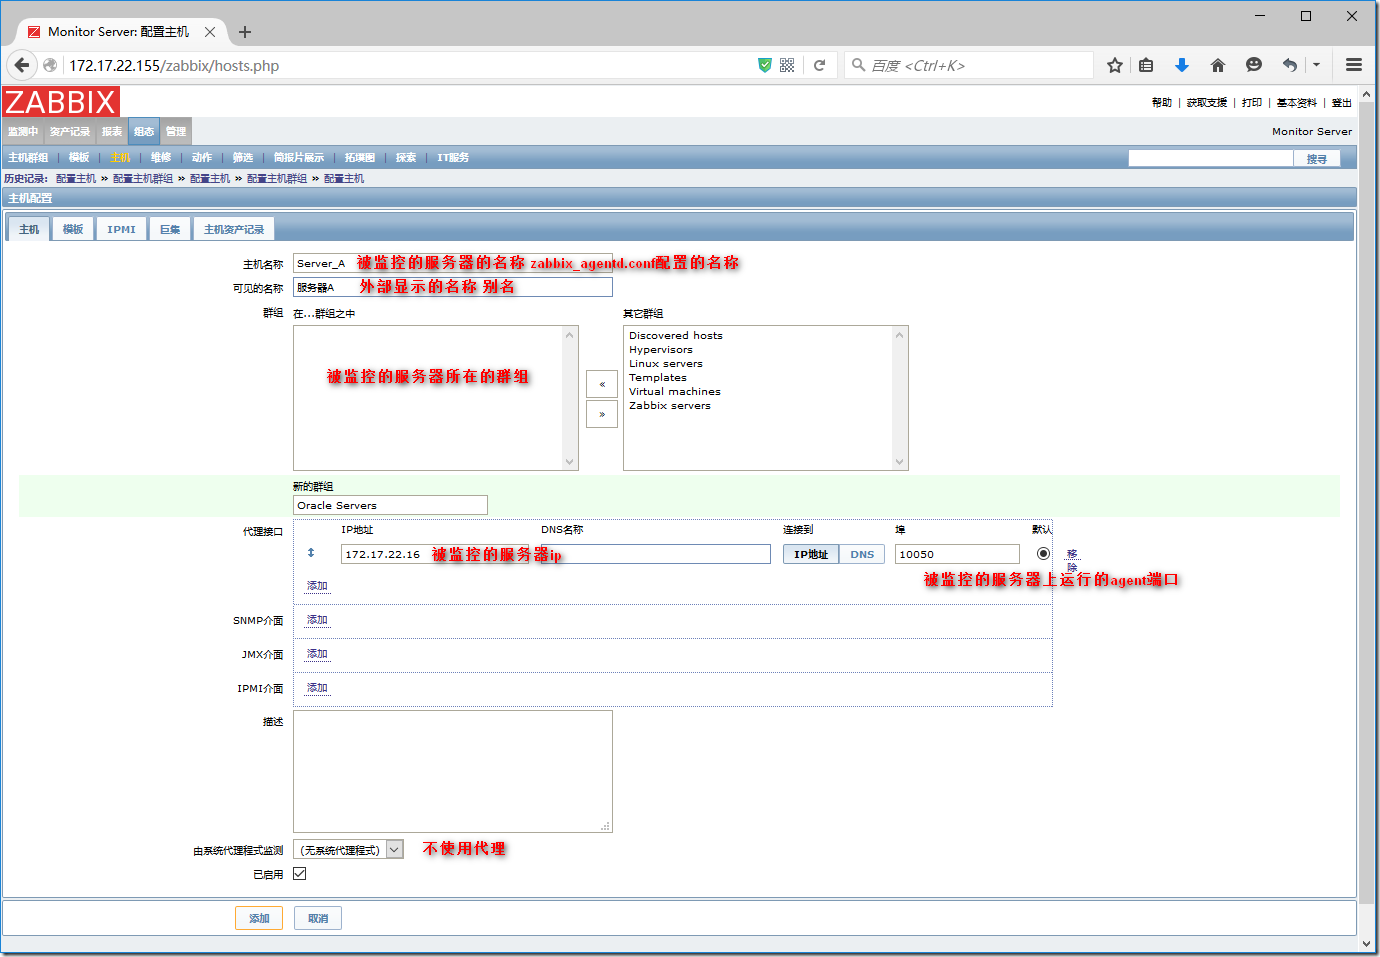Move selected group right with » button
Screen dimensions: 1380x957
pyautogui.click(x=602, y=414)
